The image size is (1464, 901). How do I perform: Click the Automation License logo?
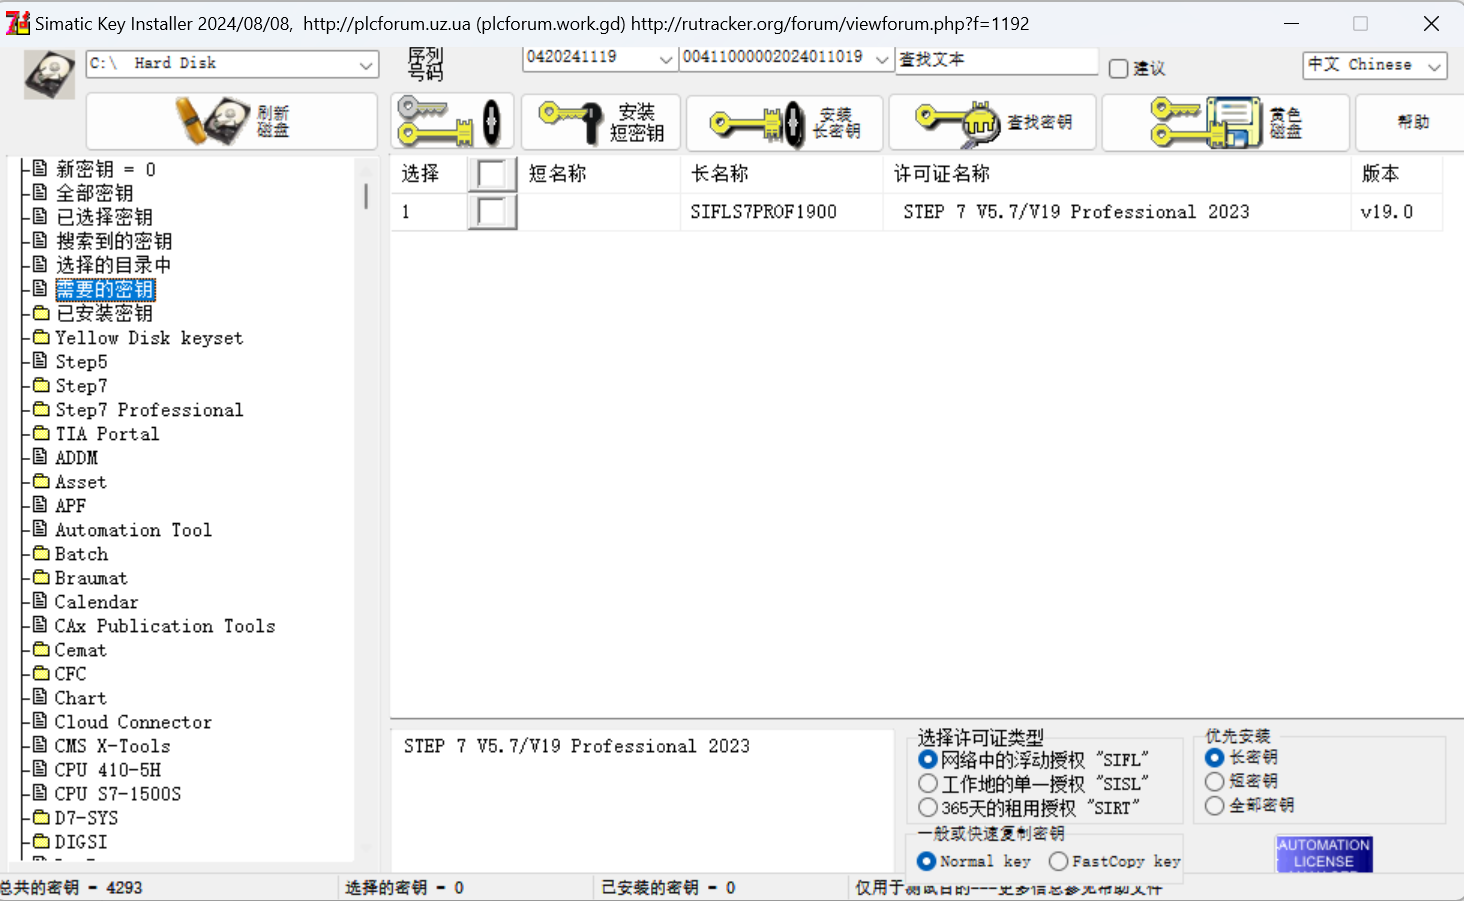coord(1324,854)
